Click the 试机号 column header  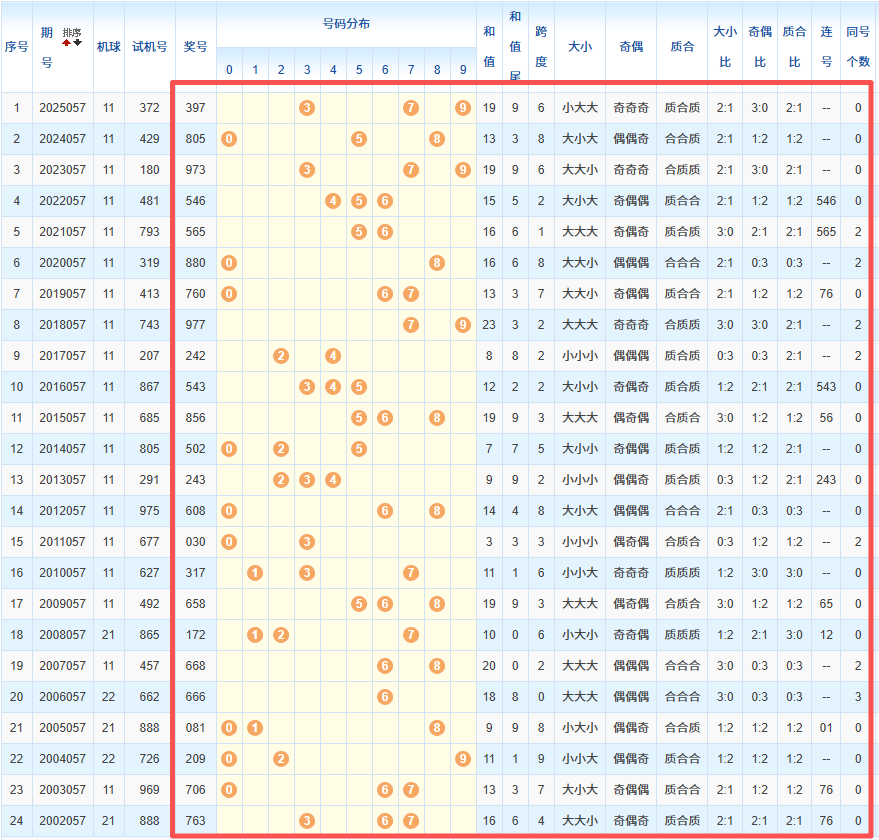149,46
